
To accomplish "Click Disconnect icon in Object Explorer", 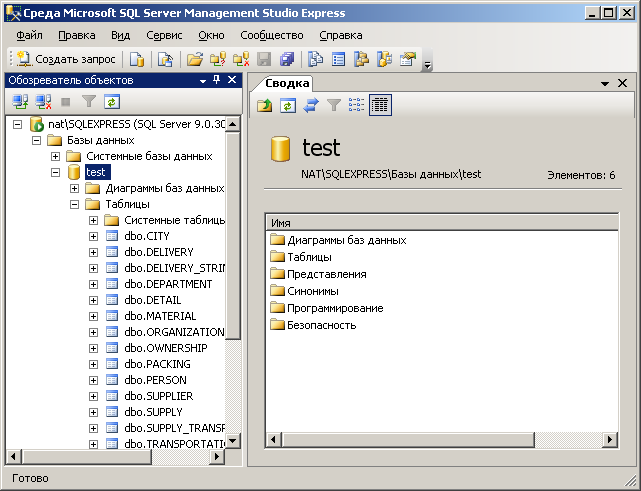I will (43, 102).
